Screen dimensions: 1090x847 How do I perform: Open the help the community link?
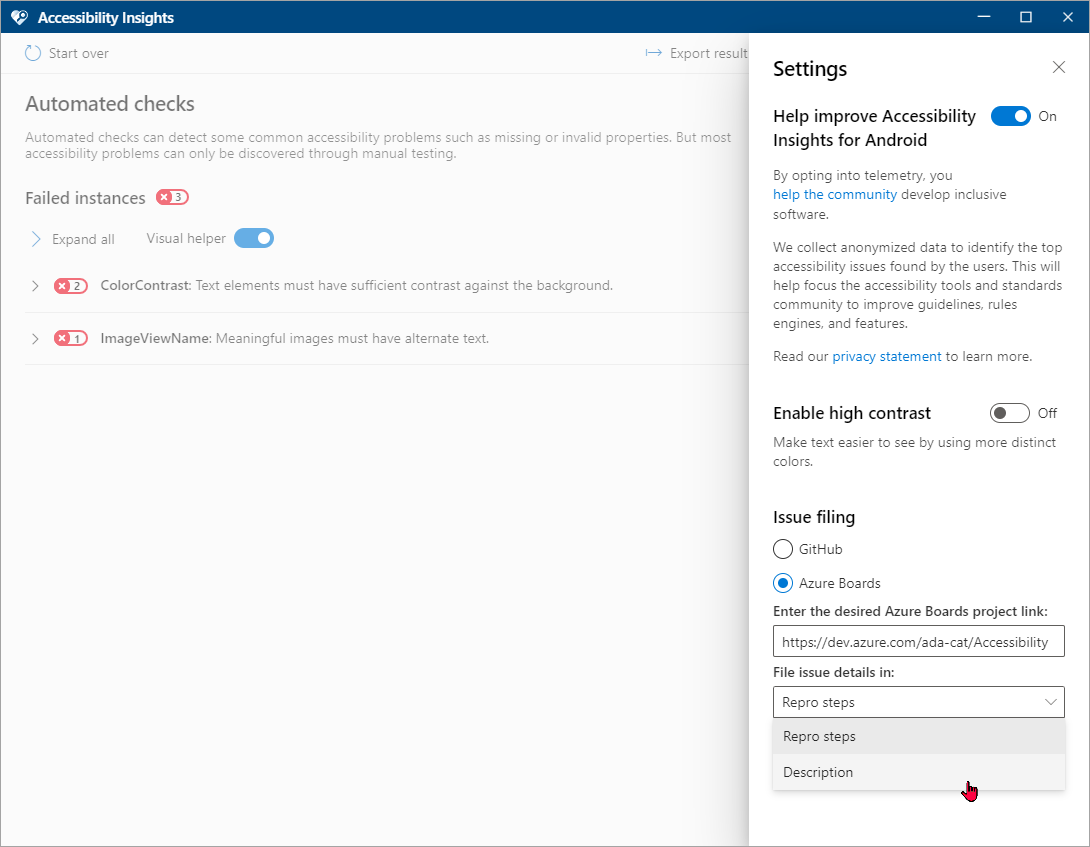pyautogui.click(x=835, y=195)
